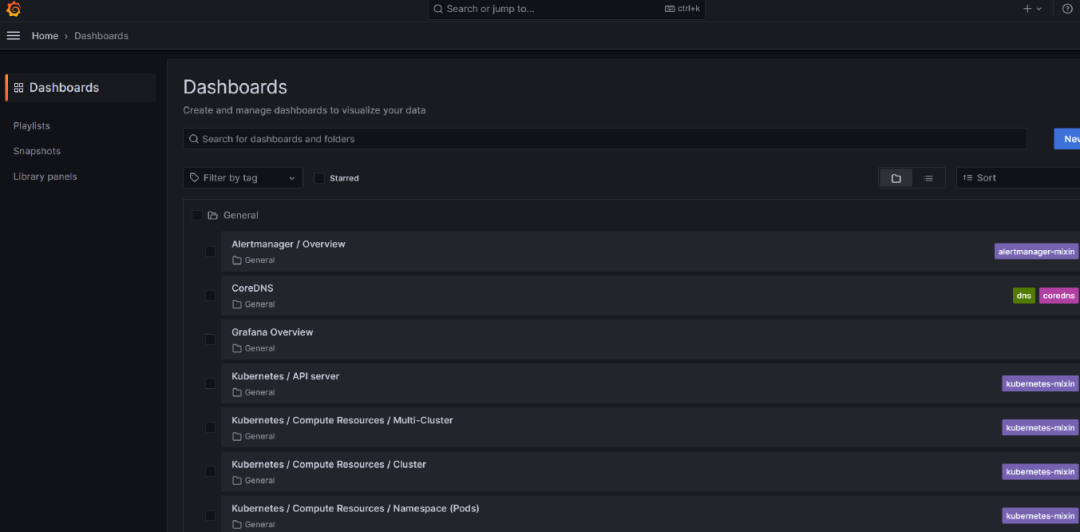Switch to list view icon
The height and width of the screenshot is (532, 1080).
(928, 178)
